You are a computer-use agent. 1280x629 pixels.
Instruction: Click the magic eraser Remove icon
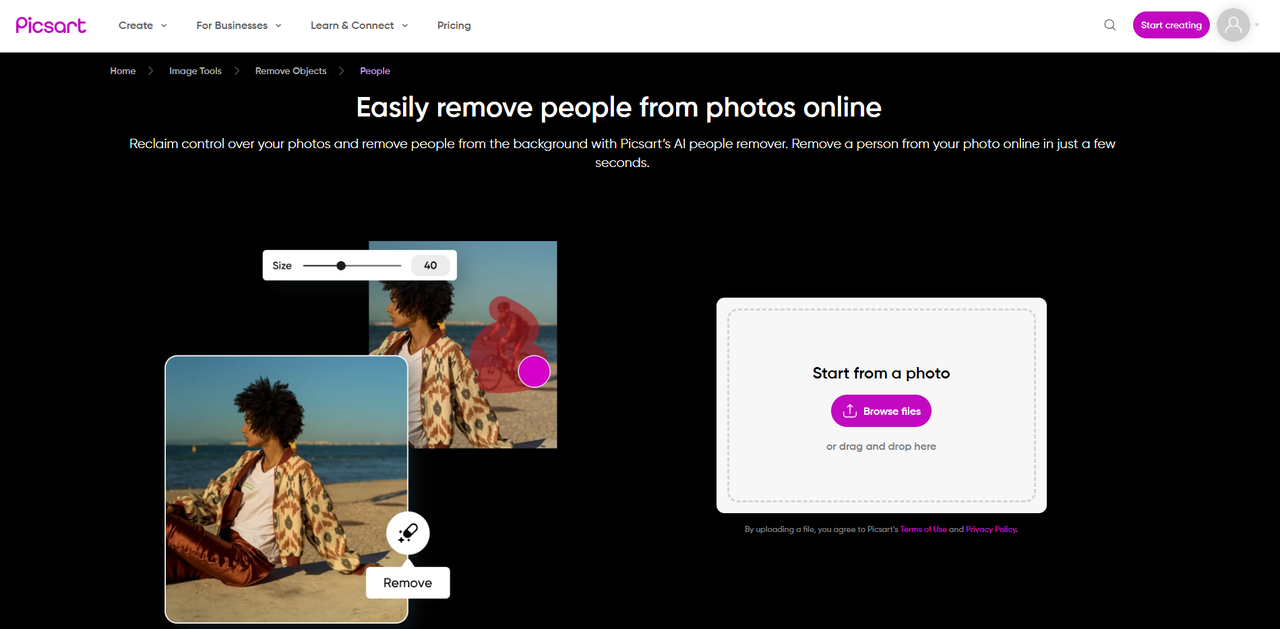pyautogui.click(x=408, y=533)
